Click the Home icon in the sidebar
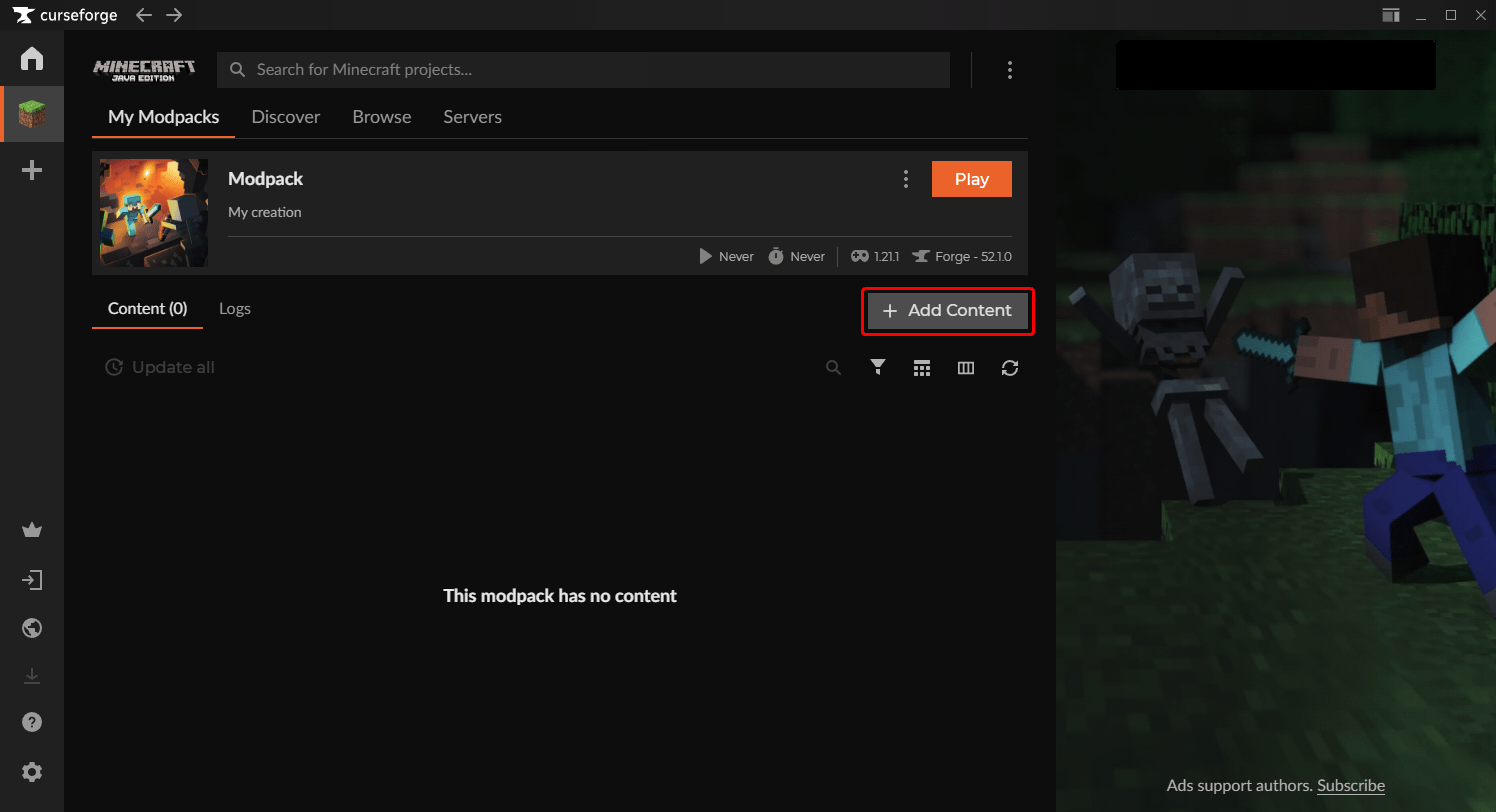Image resolution: width=1496 pixels, height=812 pixels. 32,59
